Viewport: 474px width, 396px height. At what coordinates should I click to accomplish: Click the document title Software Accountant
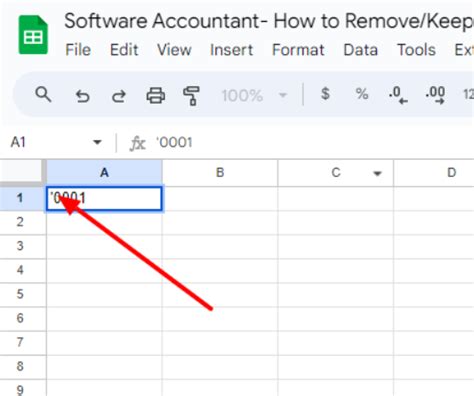269,21
